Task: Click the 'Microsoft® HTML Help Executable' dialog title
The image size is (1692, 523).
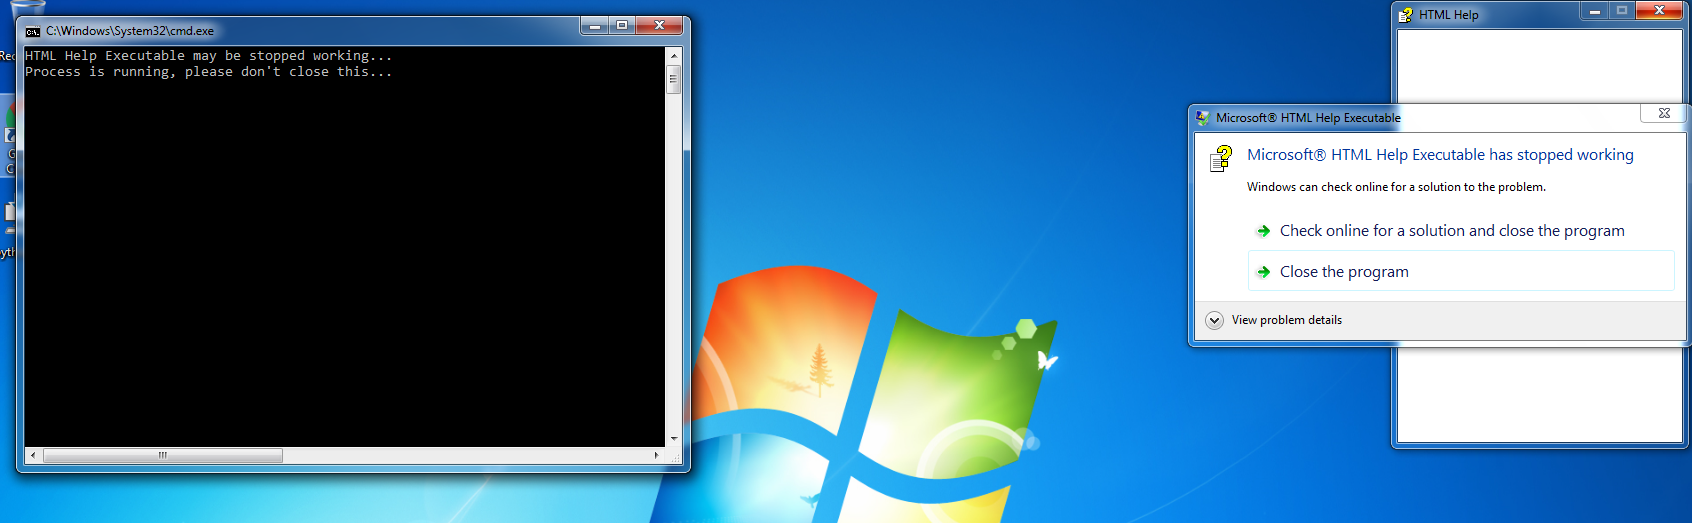Action: [x=1308, y=118]
